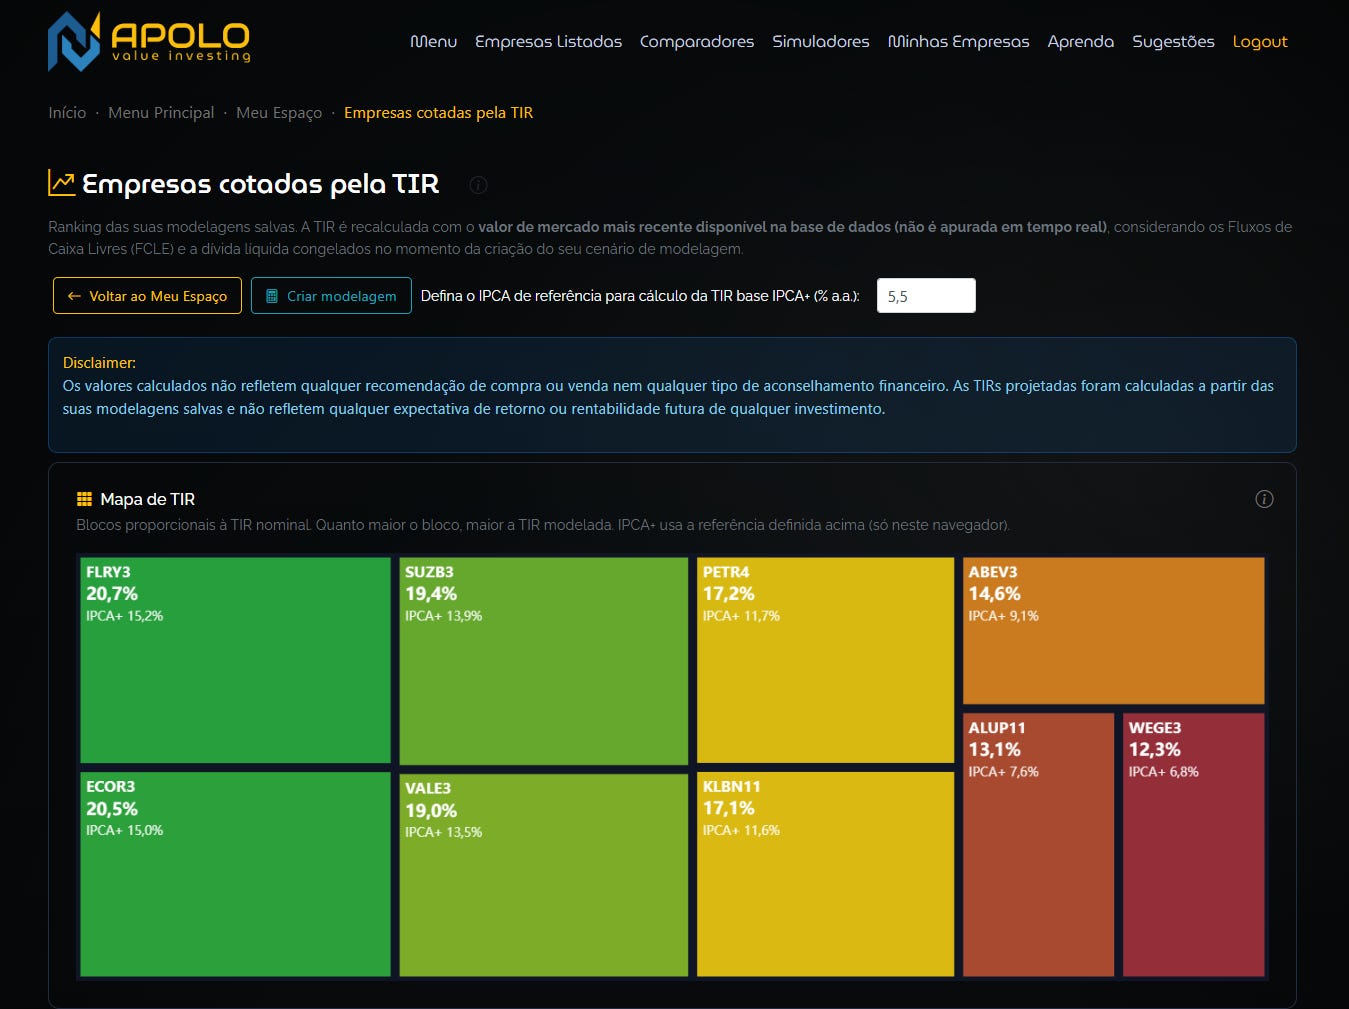
Task: Show info for Mapa de TIR panel
Action: pyautogui.click(x=1264, y=499)
